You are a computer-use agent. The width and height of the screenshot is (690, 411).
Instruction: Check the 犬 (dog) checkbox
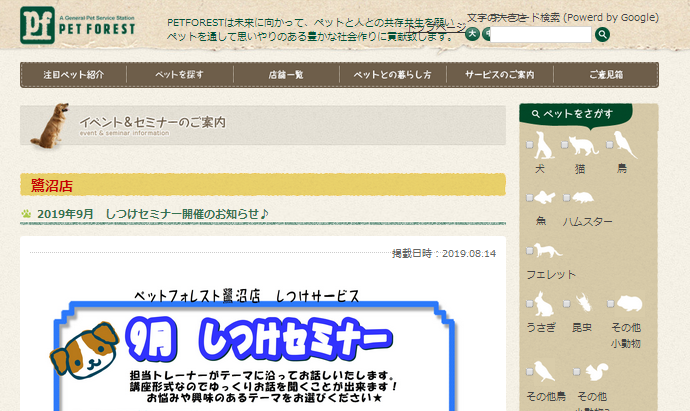pyautogui.click(x=529, y=145)
